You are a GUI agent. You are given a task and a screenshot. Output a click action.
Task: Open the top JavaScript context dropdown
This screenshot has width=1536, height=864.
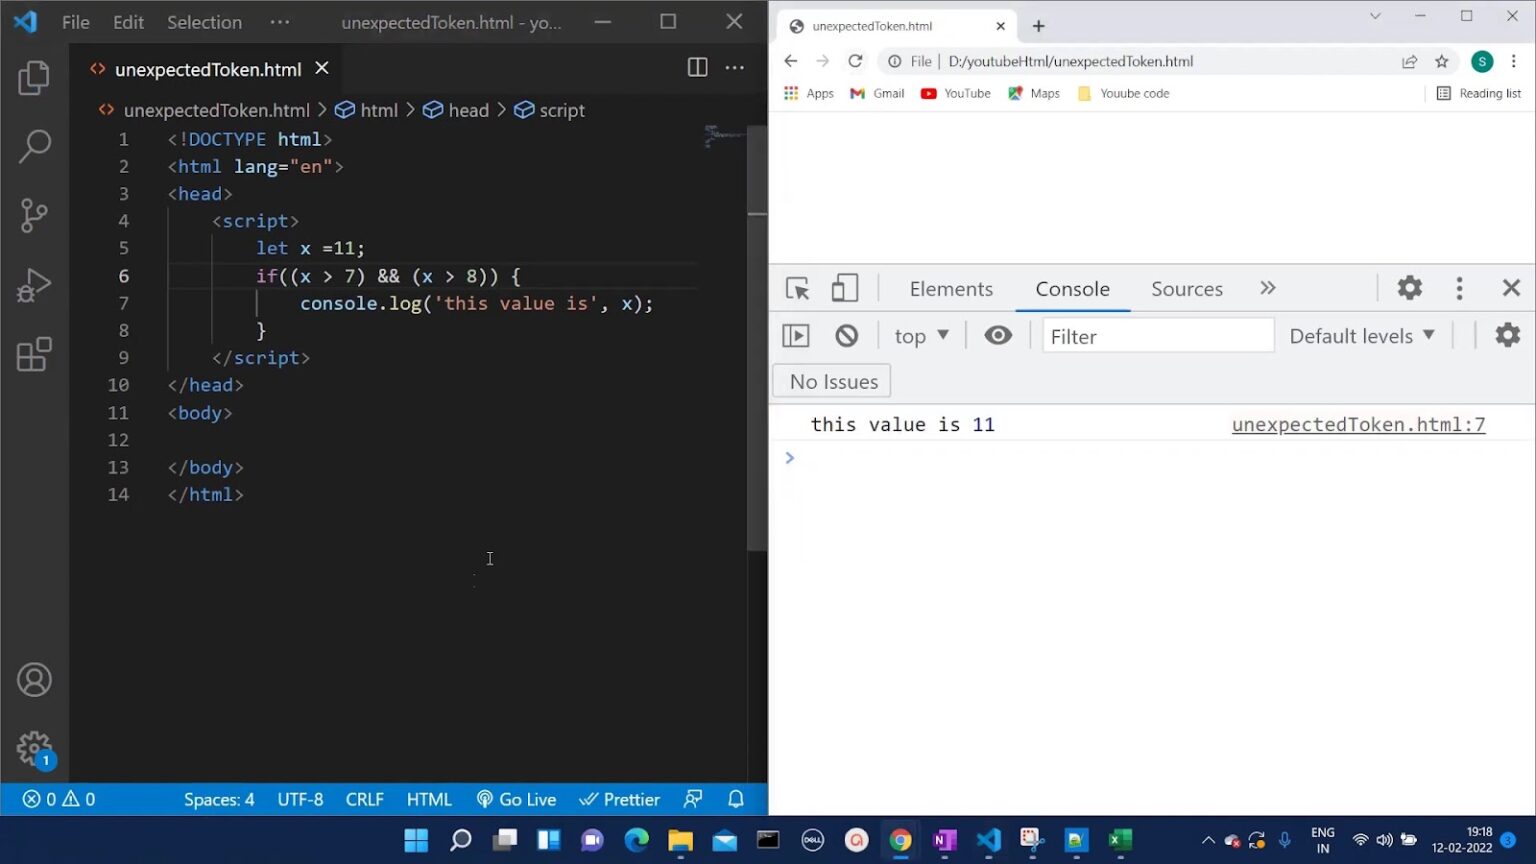point(920,336)
